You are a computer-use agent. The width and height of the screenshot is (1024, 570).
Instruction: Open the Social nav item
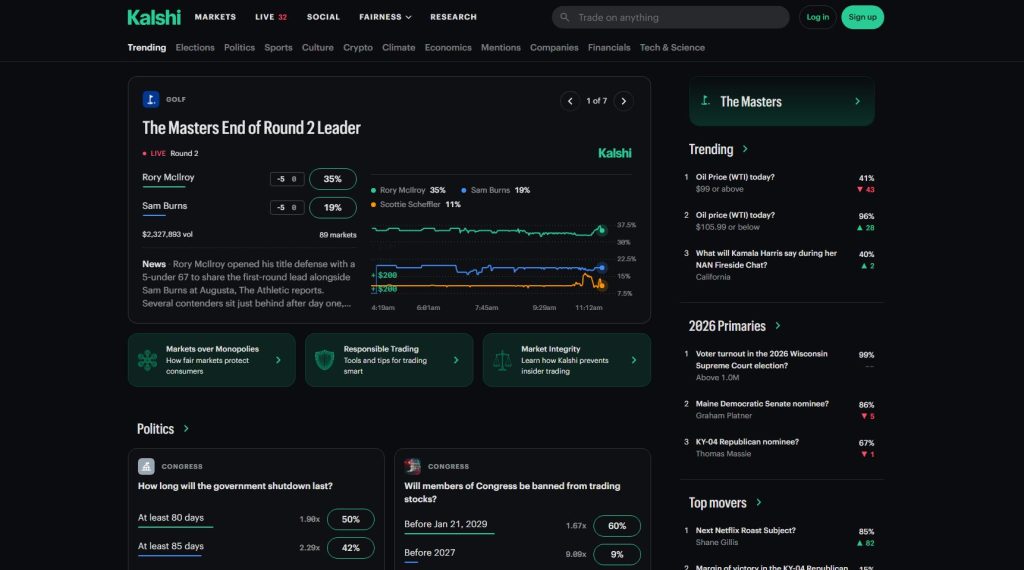pos(323,17)
